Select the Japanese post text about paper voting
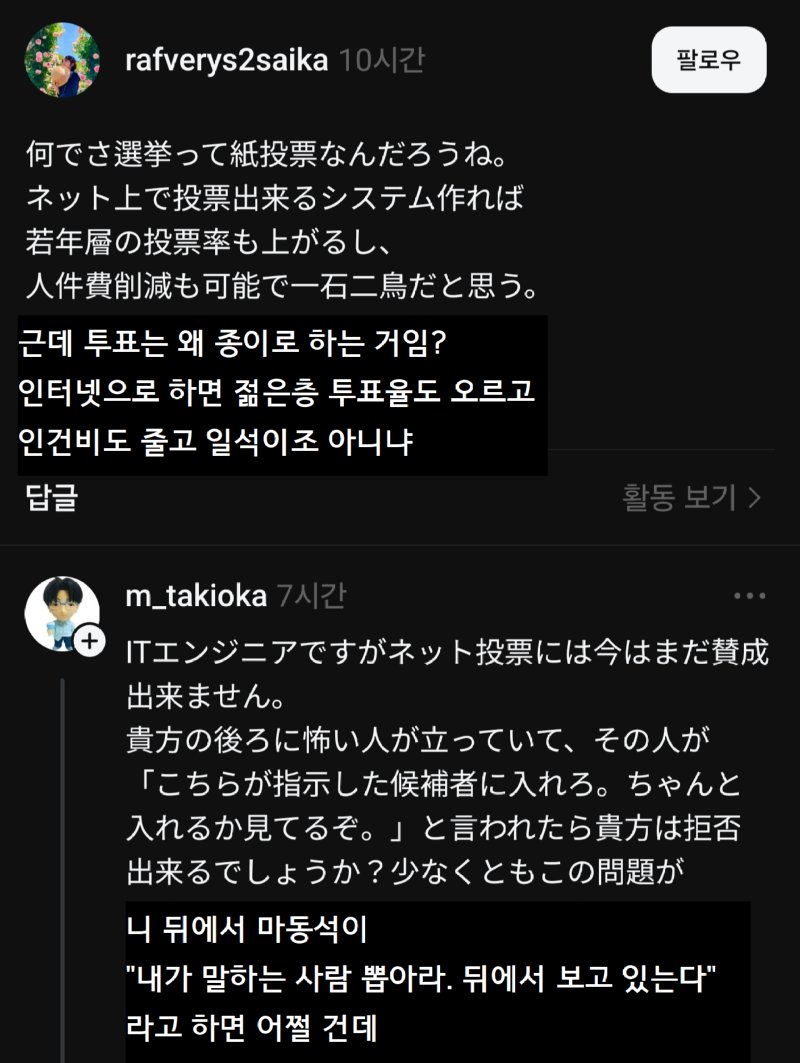This screenshot has width=800, height=1063. [280, 215]
